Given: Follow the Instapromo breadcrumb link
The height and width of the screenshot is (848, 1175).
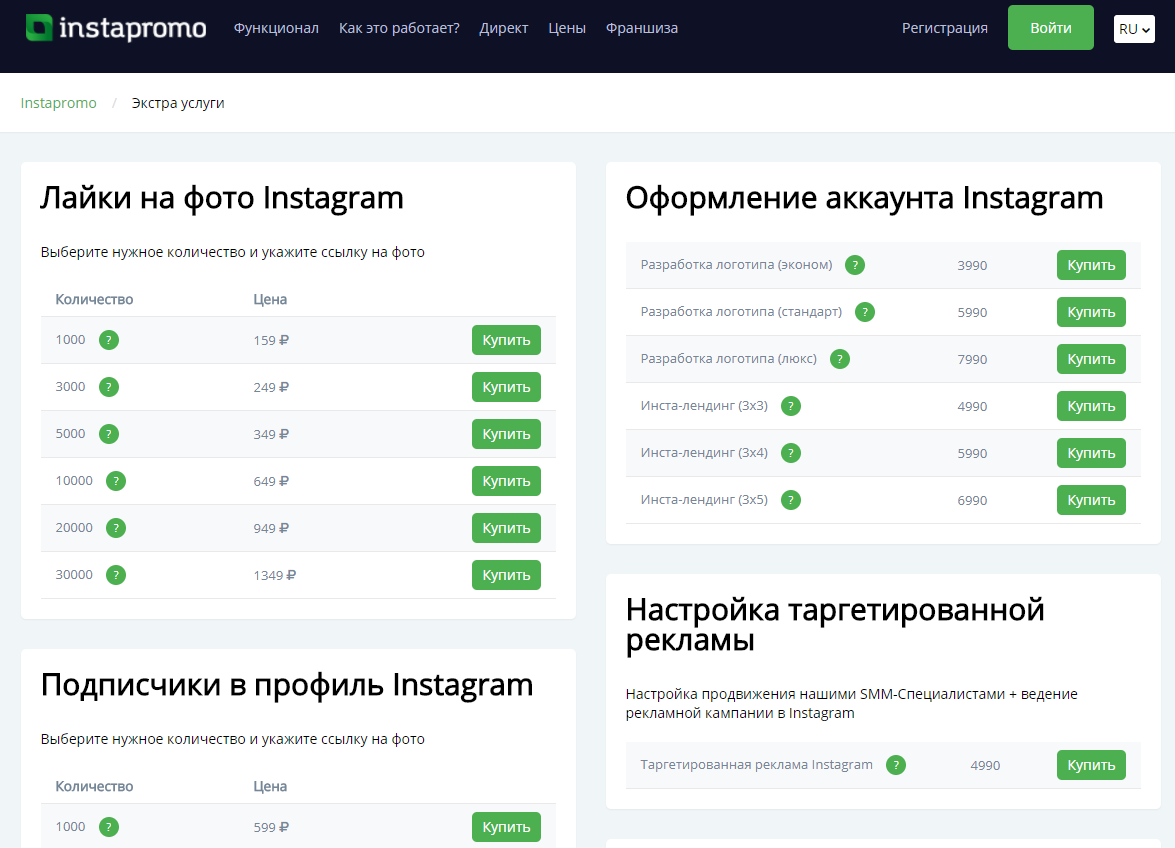Looking at the screenshot, I should tap(58, 103).
